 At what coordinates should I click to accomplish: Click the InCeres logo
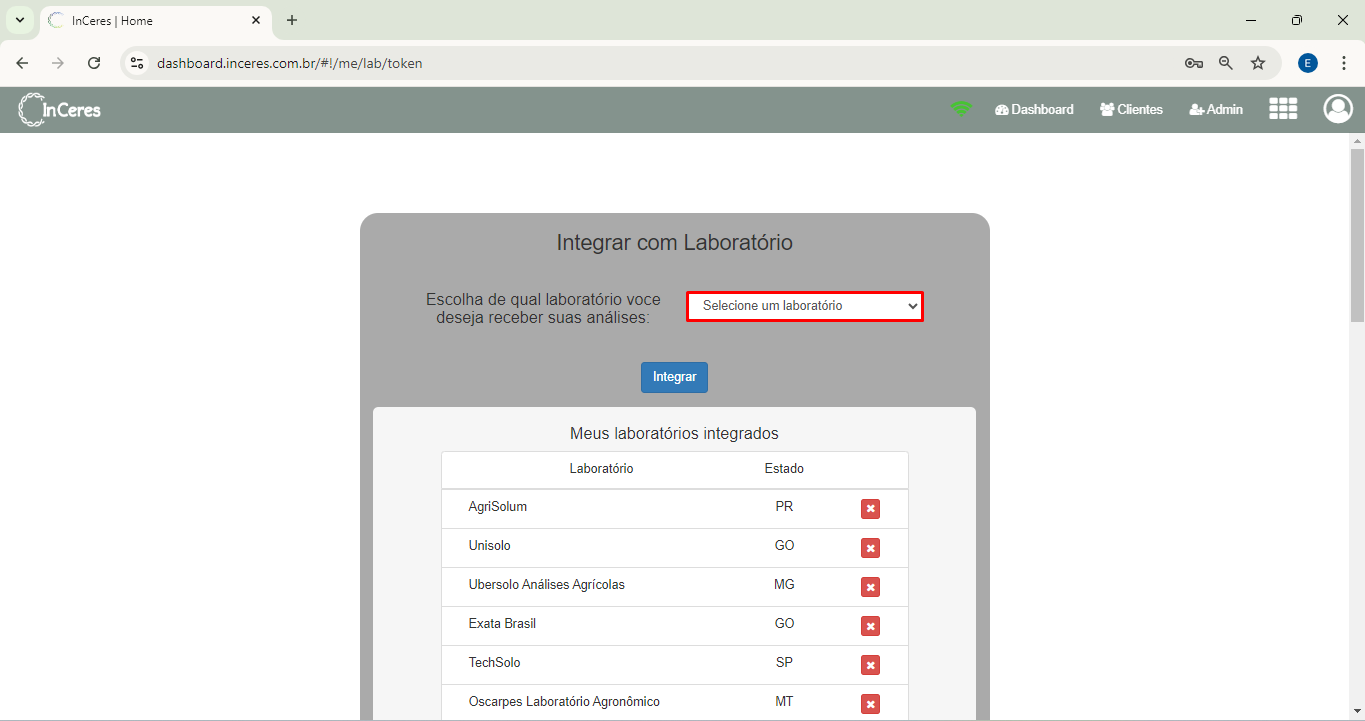[x=60, y=110]
